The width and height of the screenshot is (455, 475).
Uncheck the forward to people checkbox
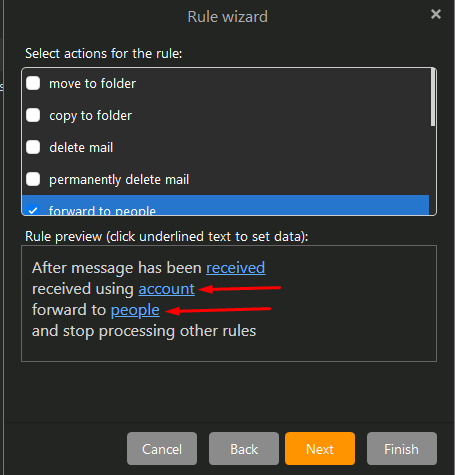tap(33, 210)
